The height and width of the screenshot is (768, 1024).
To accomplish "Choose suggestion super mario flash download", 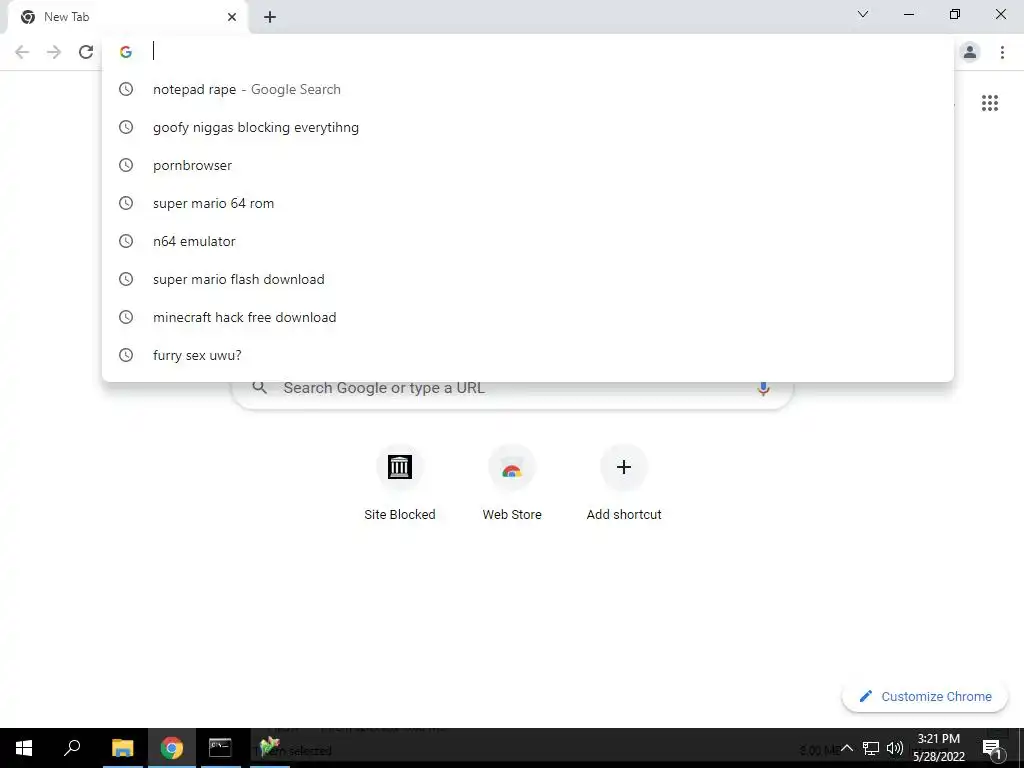I will coord(528,279).
